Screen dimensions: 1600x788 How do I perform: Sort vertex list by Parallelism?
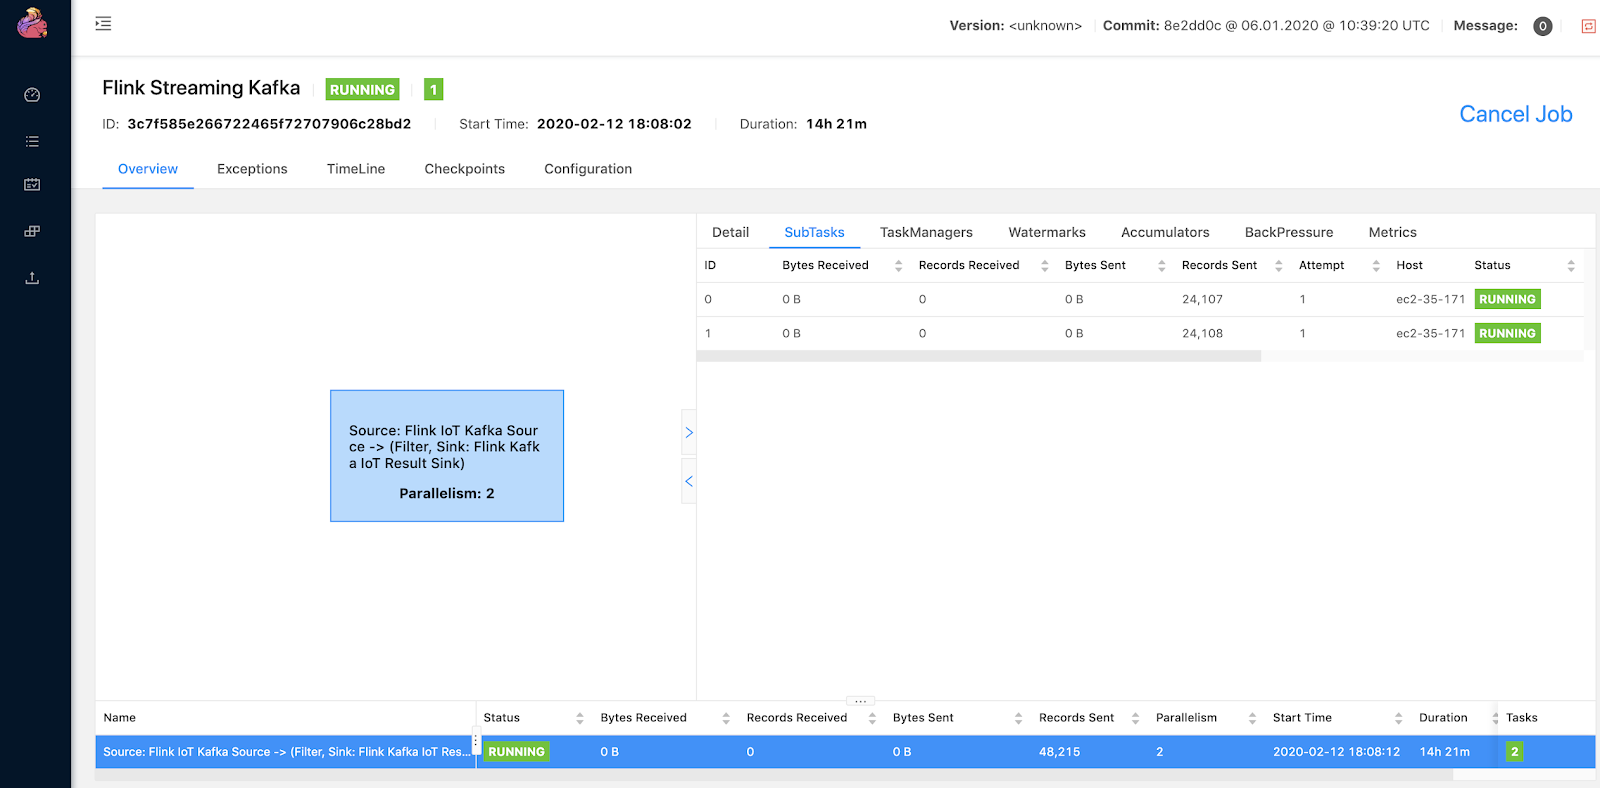point(1252,718)
